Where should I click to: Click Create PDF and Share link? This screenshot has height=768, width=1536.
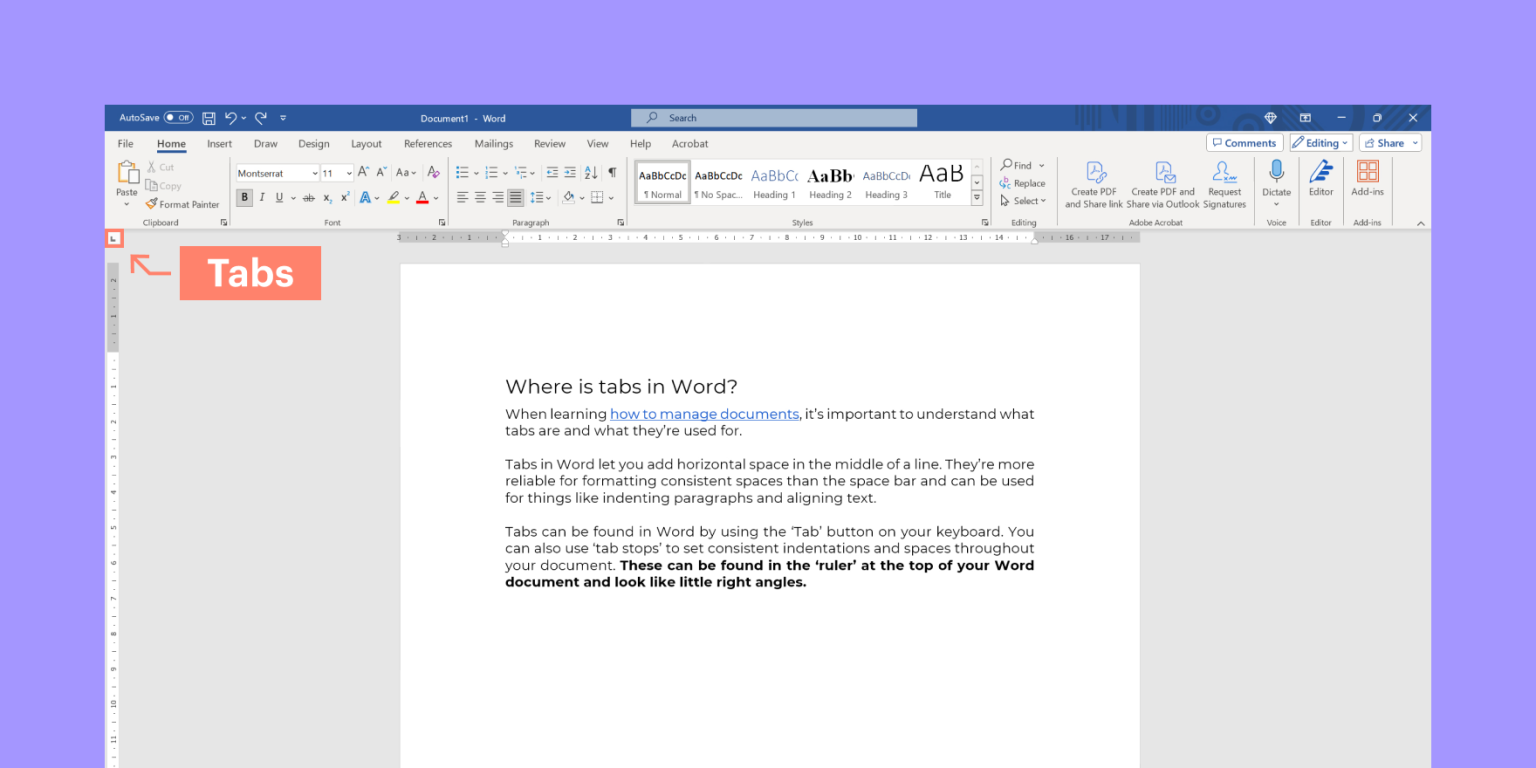click(x=1093, y=180)
